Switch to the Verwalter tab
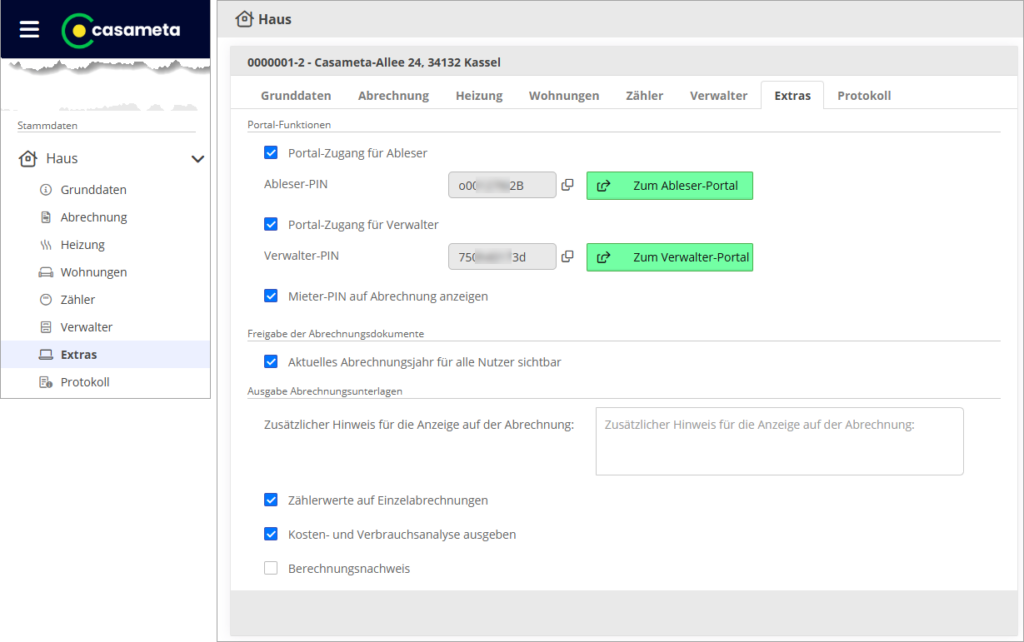This screenshot has width=1024, height=642. (x=718, y=95)
